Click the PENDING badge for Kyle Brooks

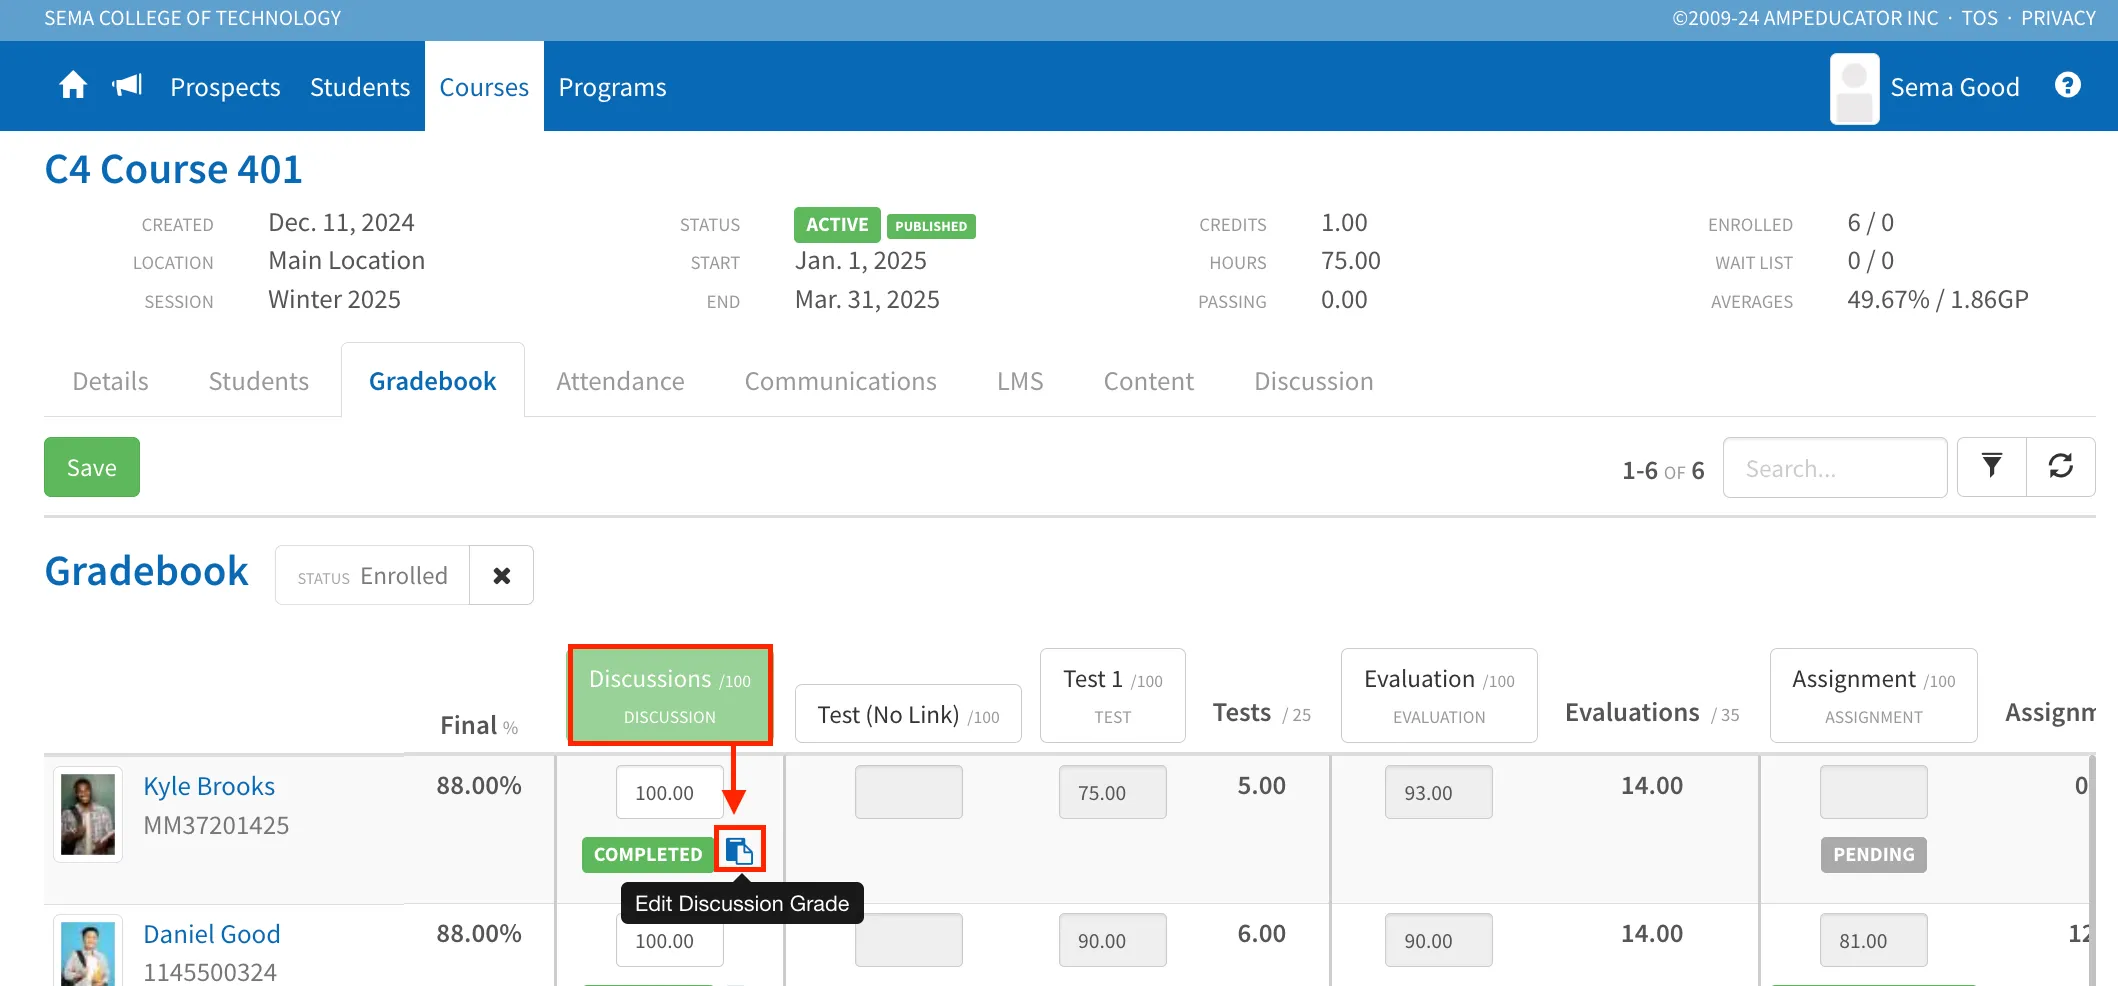[1874, 854]
